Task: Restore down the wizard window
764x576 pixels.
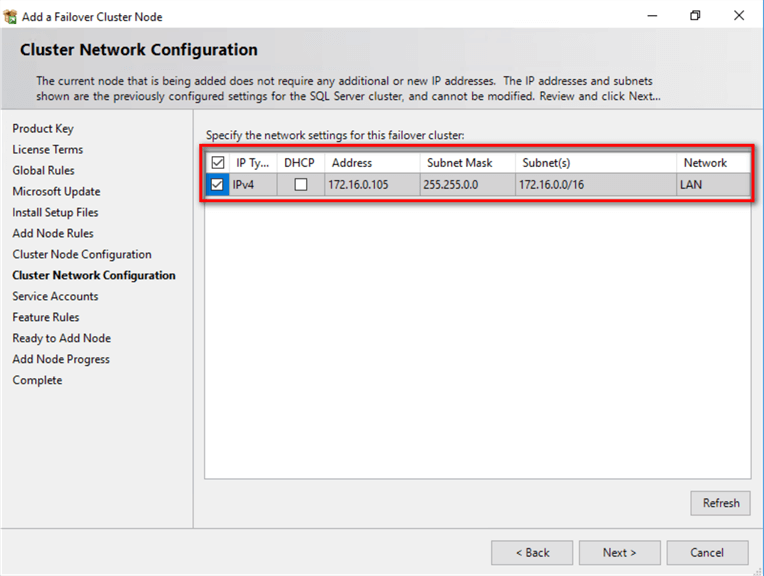Action: pos(695,16)
